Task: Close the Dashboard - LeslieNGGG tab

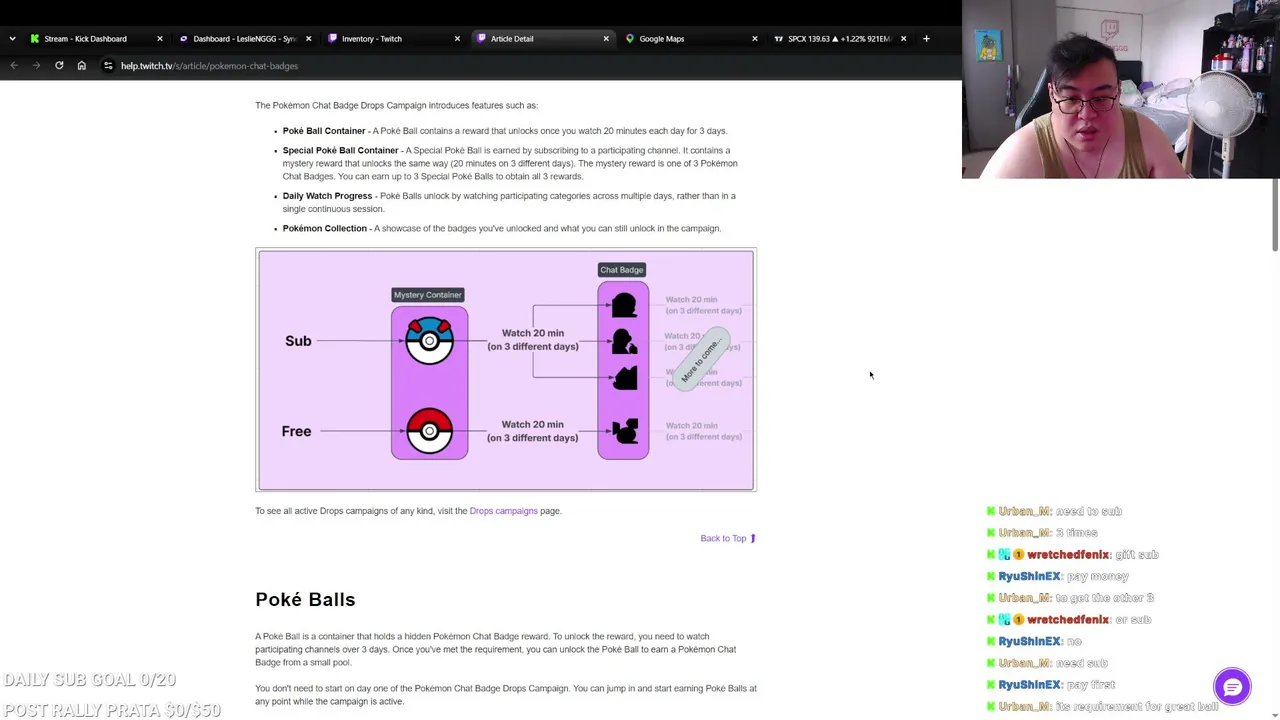Action: point(308,39)
